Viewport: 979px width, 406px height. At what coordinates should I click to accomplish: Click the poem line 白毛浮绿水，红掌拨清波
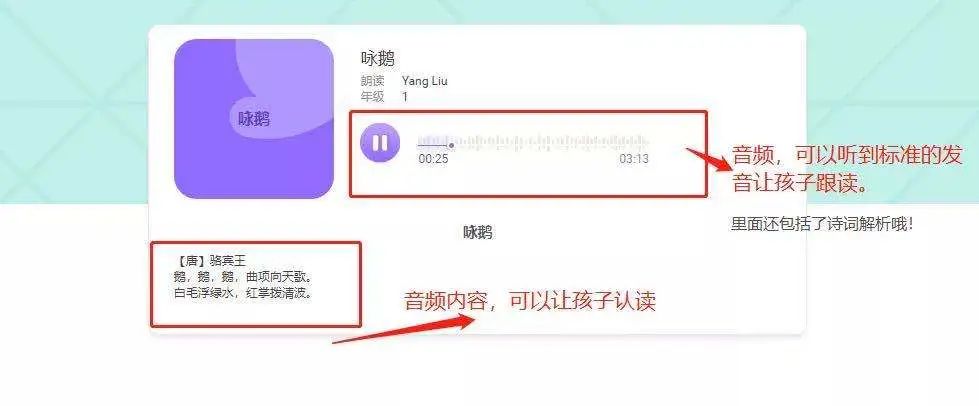tap(243, 292)
